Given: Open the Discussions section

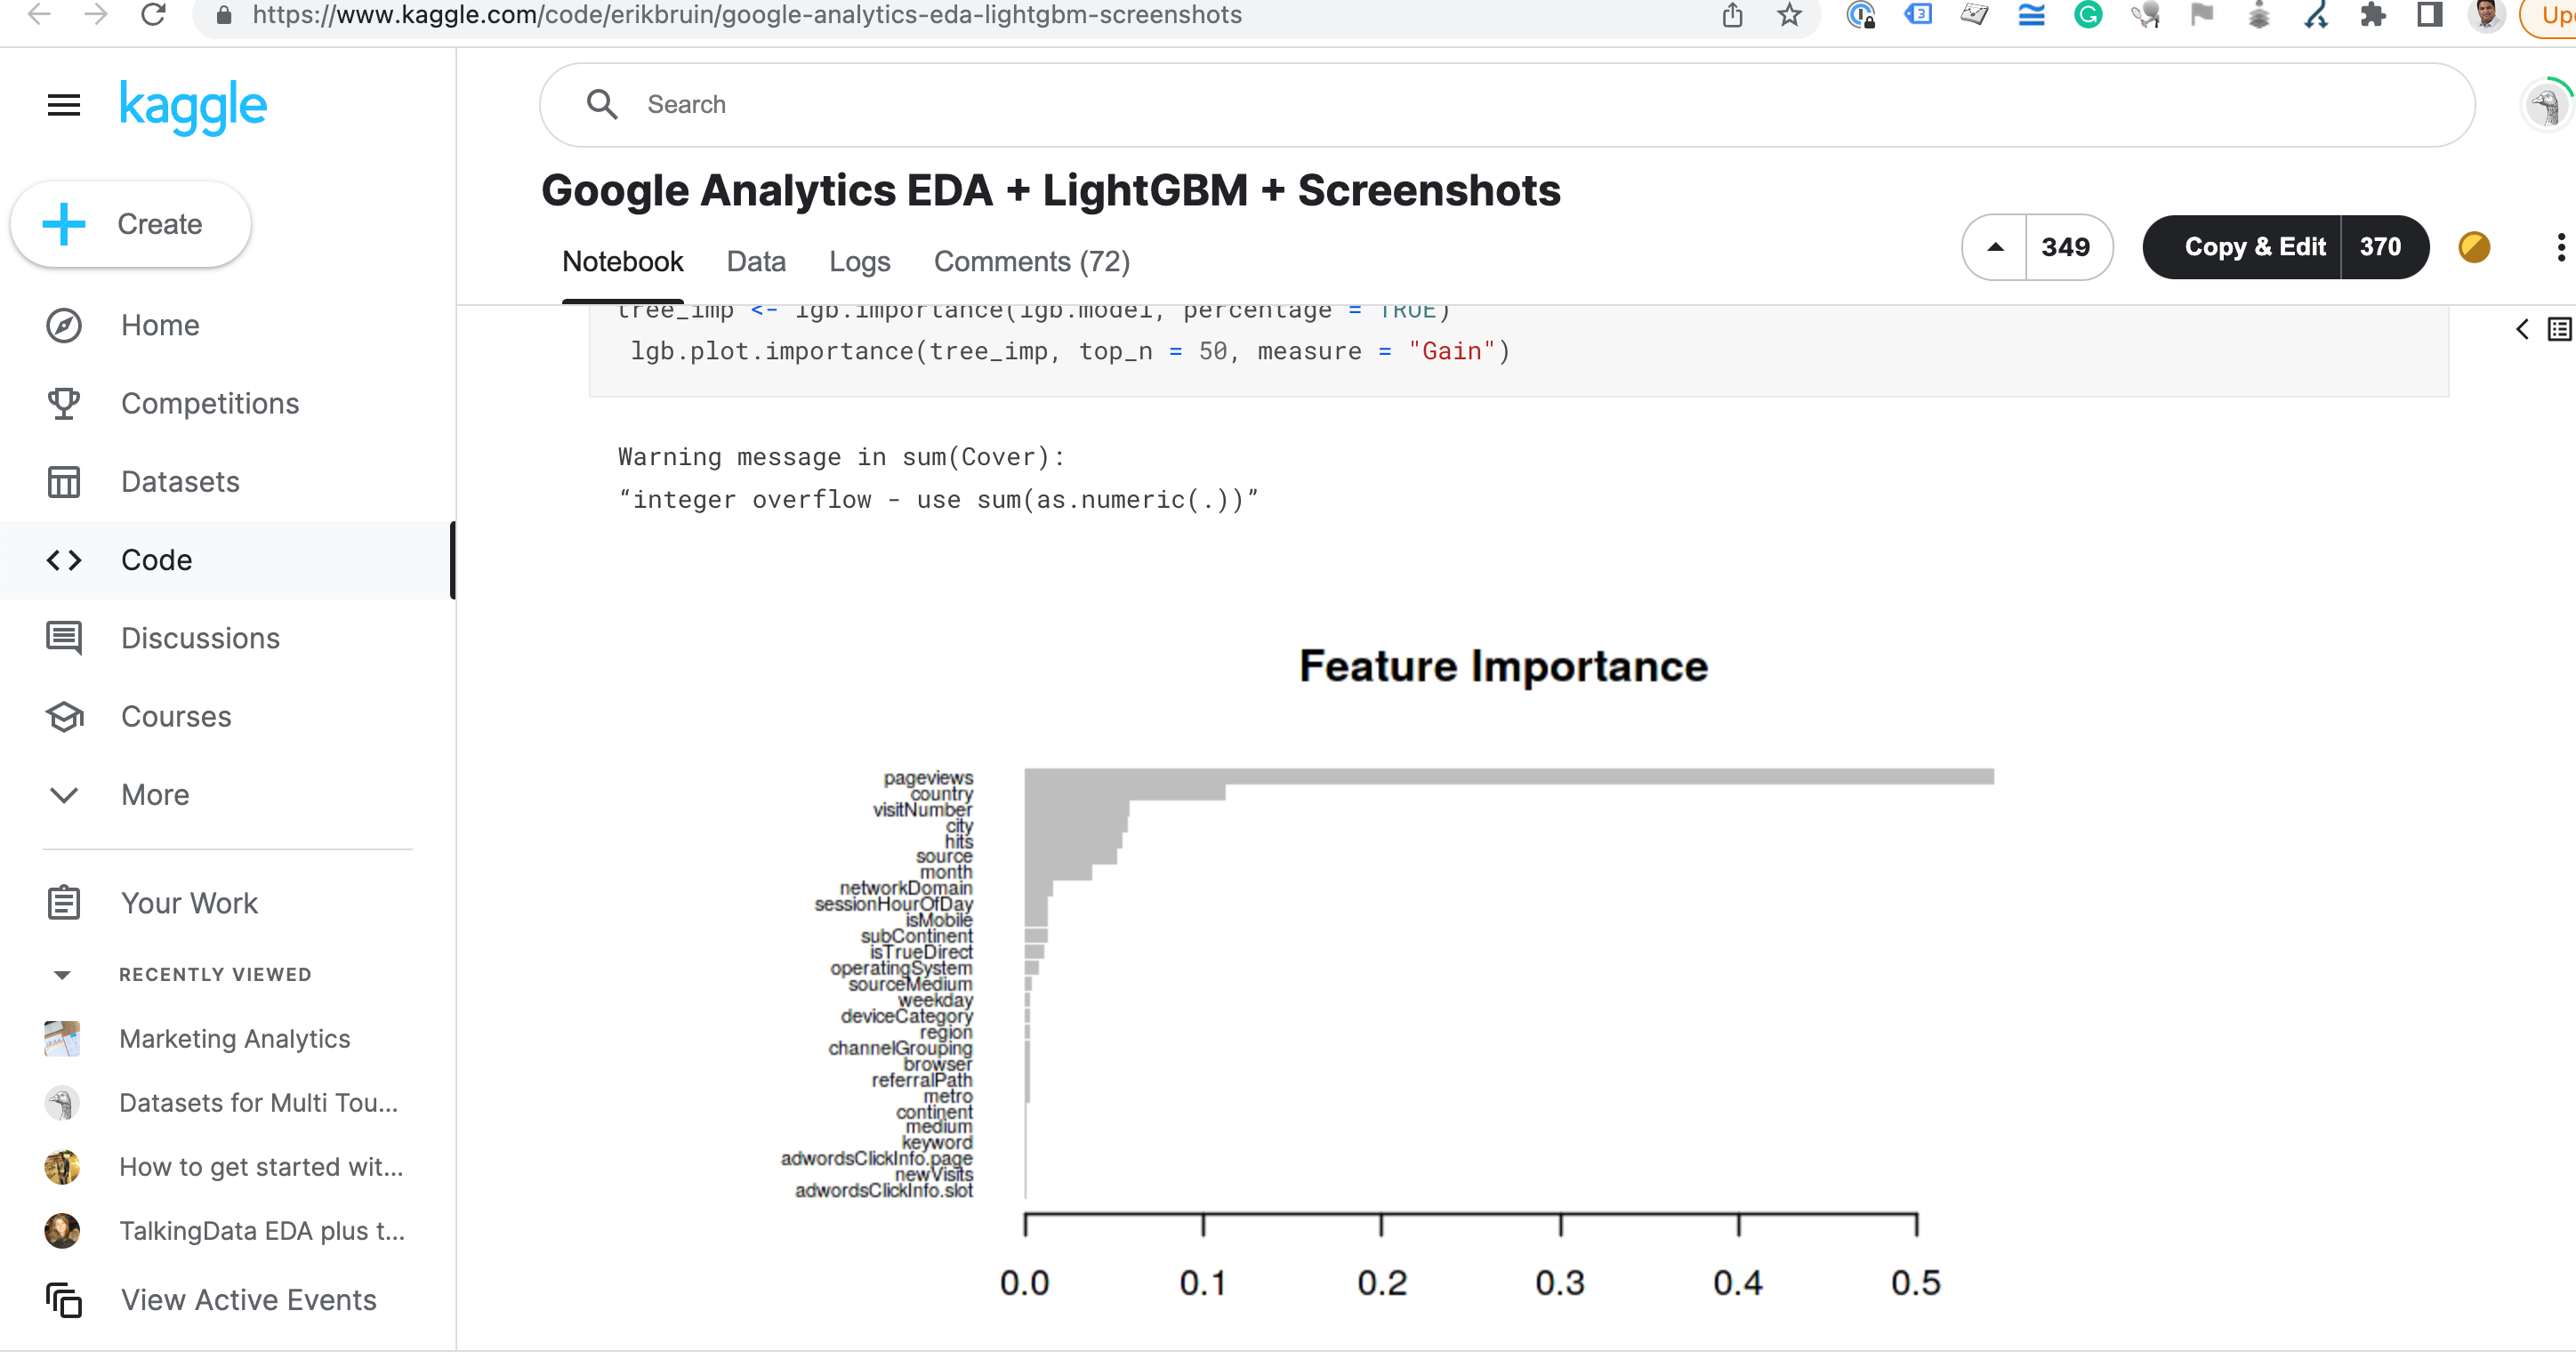Looking at the screenshot, I should point(63,637).
